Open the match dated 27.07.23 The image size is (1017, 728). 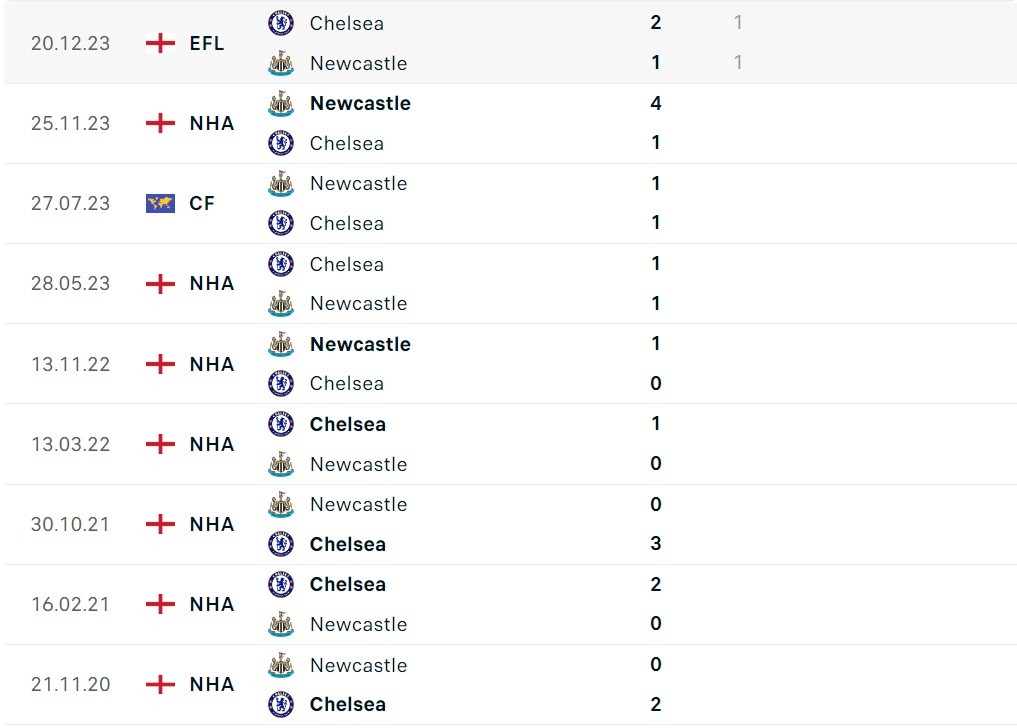(x=70, y=203)
